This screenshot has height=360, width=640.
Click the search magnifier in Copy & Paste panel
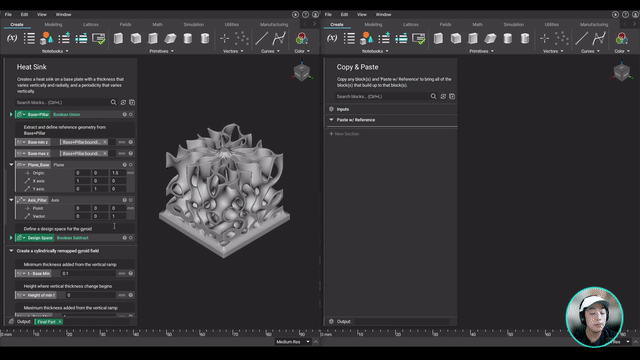pos(433,96)
